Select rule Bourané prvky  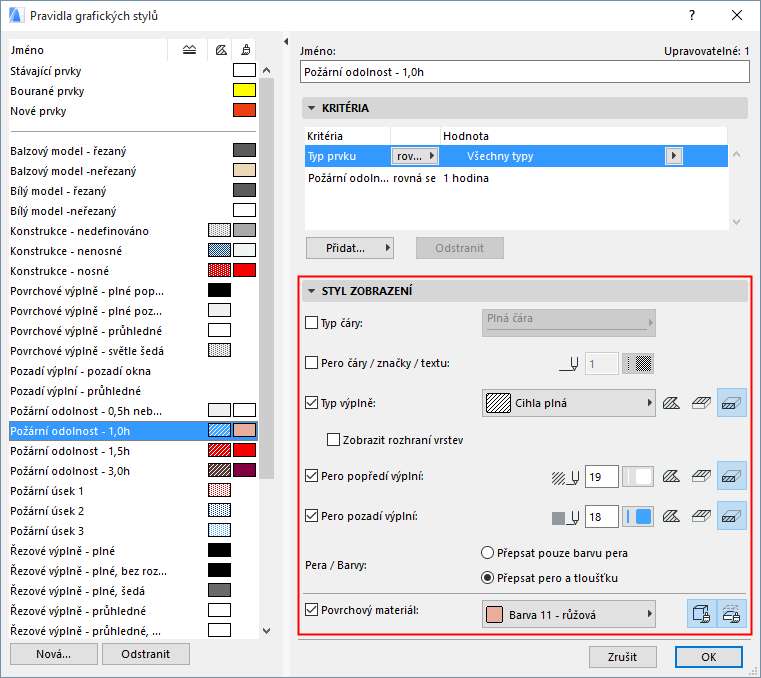(133, 91)
